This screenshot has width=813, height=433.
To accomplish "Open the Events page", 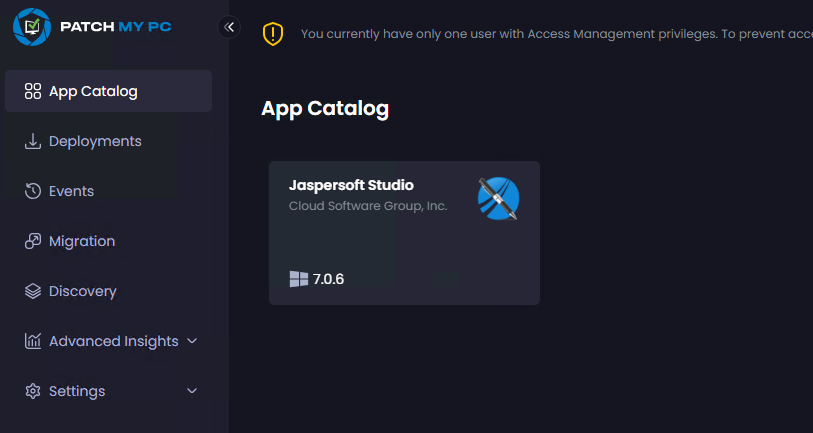I will coord(108,191).
